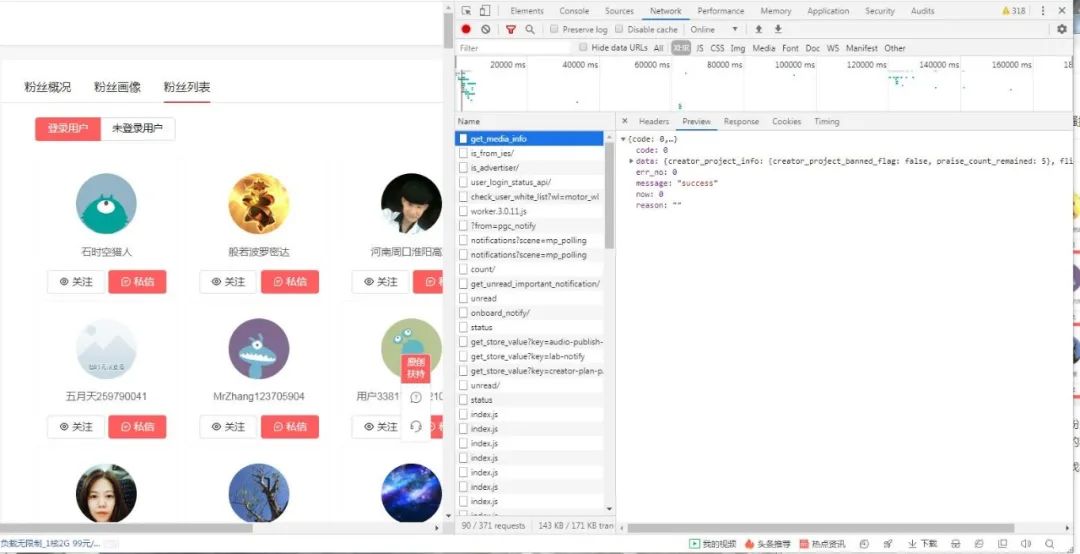Screen dimensions: 1080x554
Task: Check Hide data URLs option
Action: (x=583, y=48)
